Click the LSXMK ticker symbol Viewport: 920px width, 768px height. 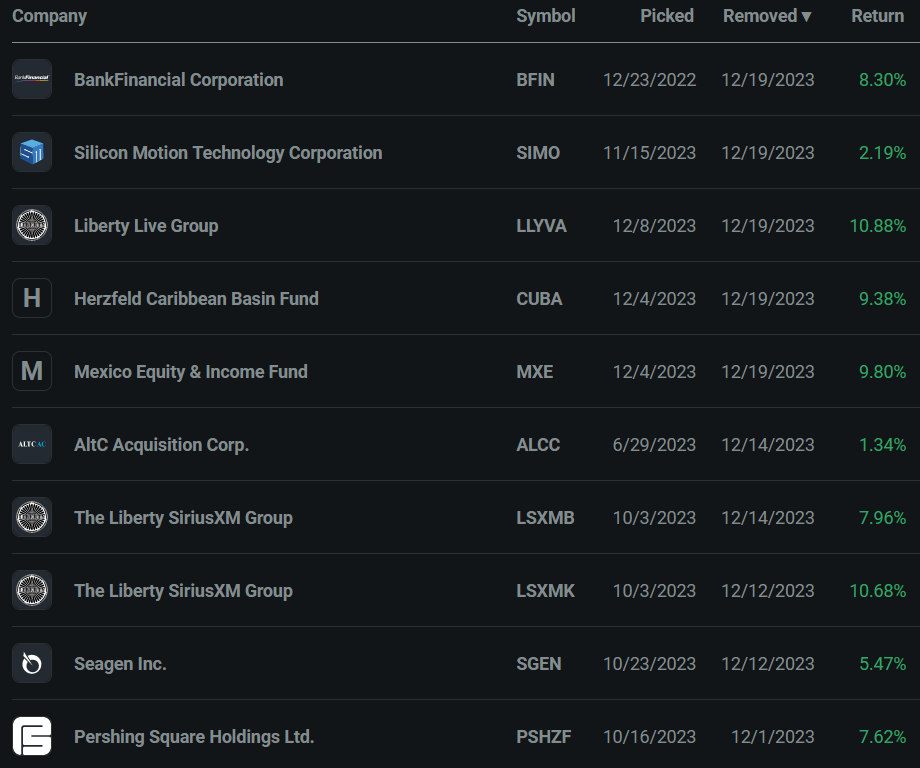coord(545,591)
